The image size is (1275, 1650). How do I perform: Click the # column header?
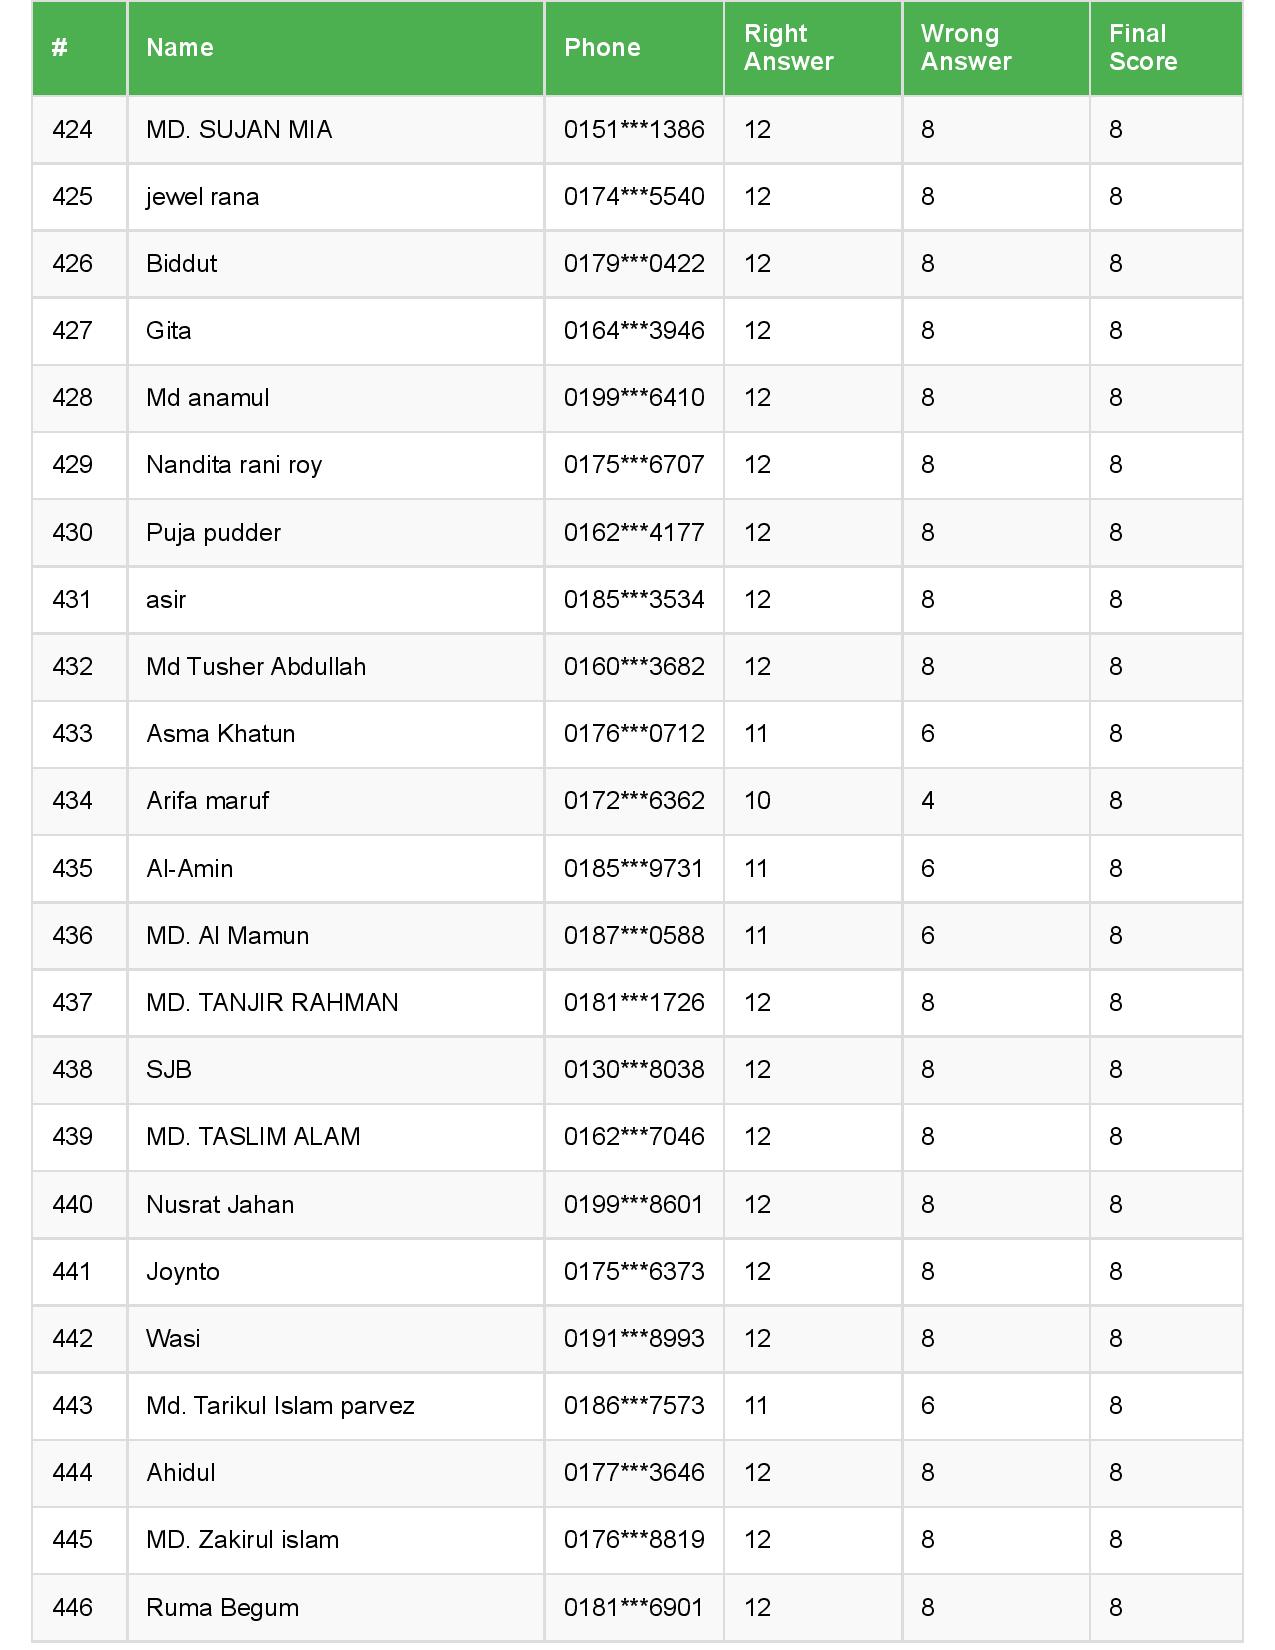pyautogui.click(x=60, y=48)
